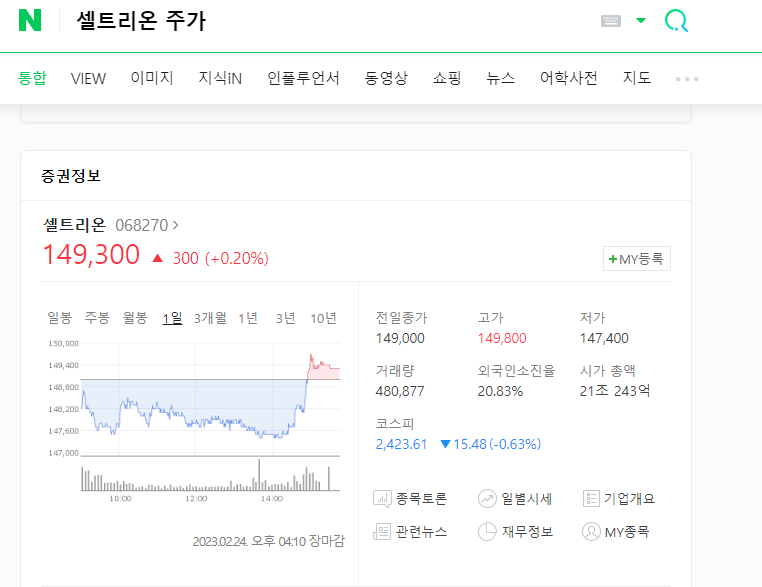Click the blue down-triangle KOSPI indicator
The height and width of the screenshot is (587, 762).
click(445, 444)
